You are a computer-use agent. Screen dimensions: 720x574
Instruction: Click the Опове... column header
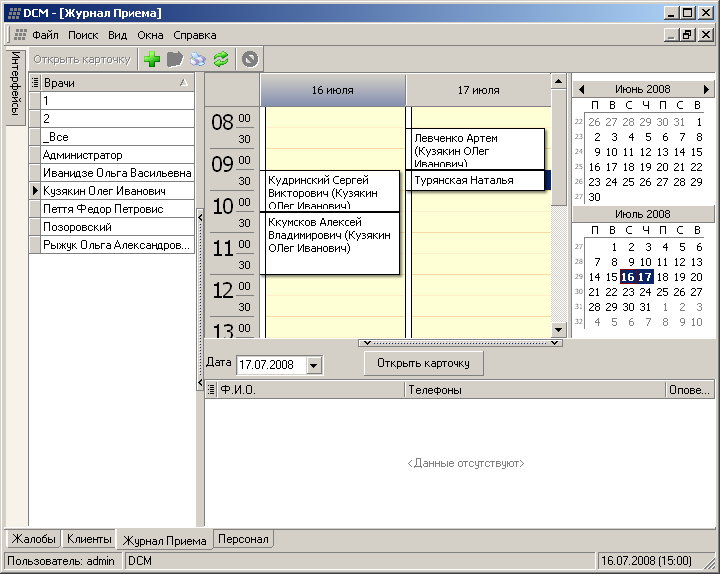[690, 390]
